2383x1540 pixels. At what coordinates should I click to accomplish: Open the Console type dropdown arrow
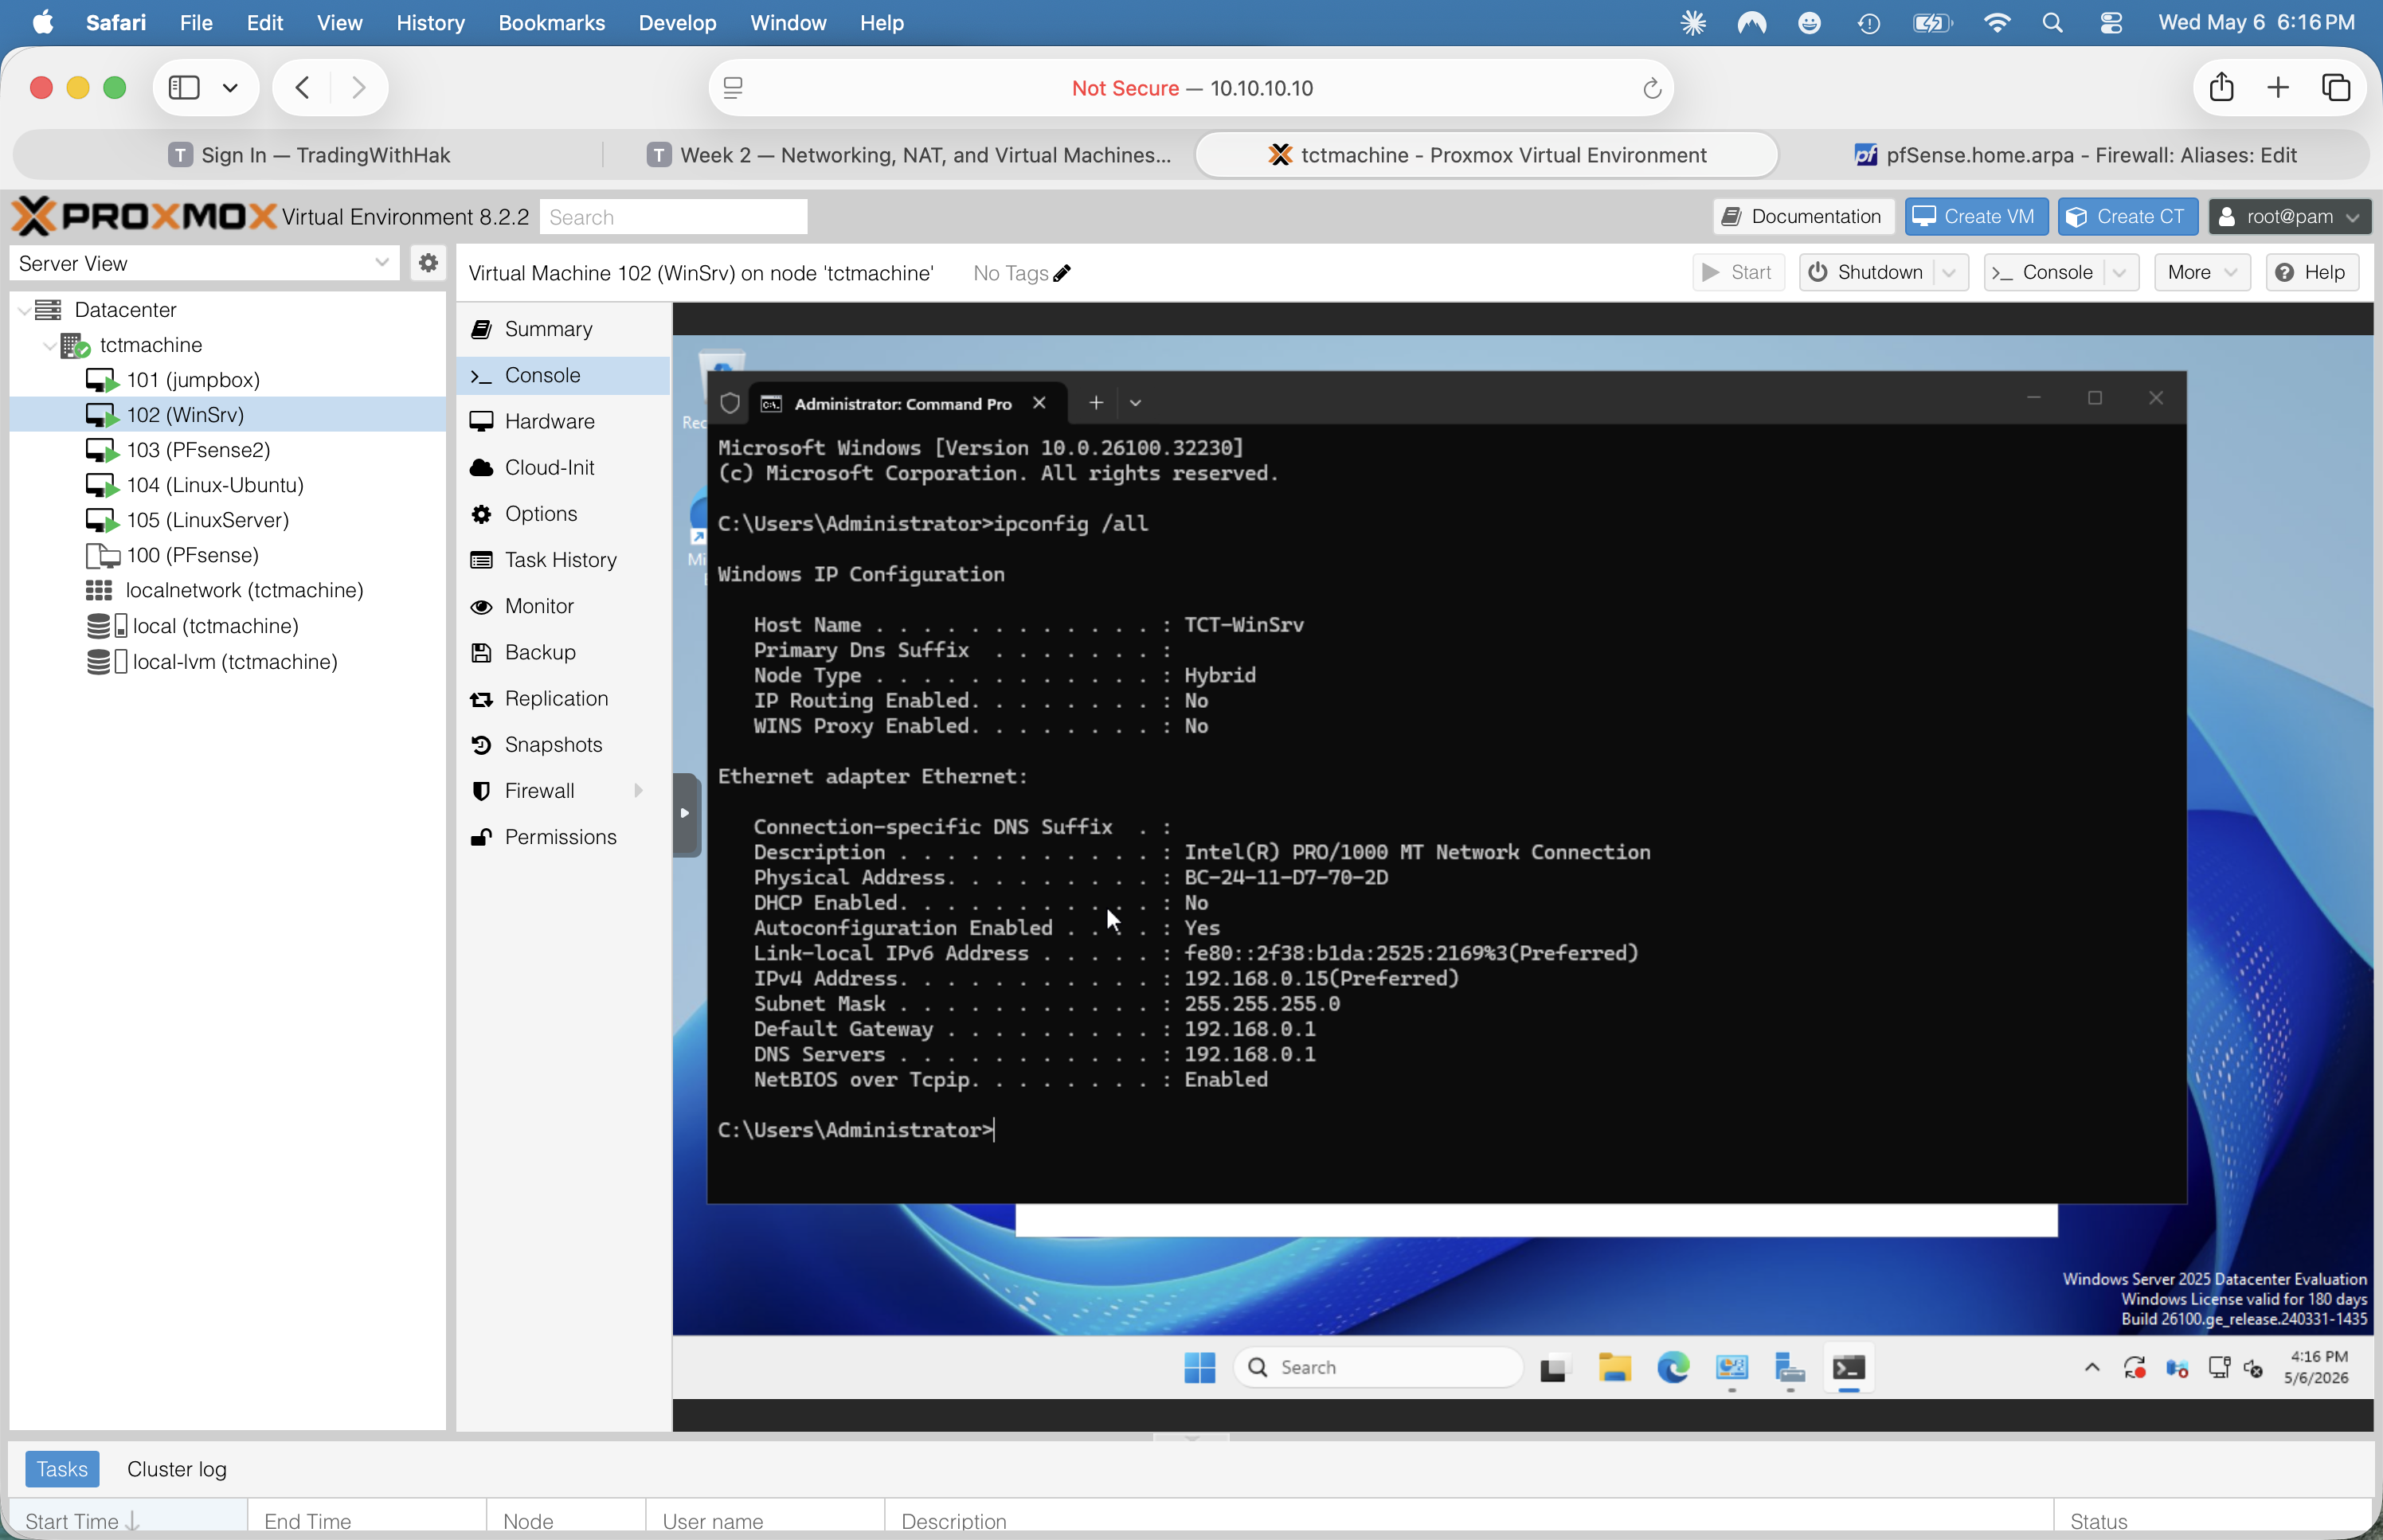2119,272
